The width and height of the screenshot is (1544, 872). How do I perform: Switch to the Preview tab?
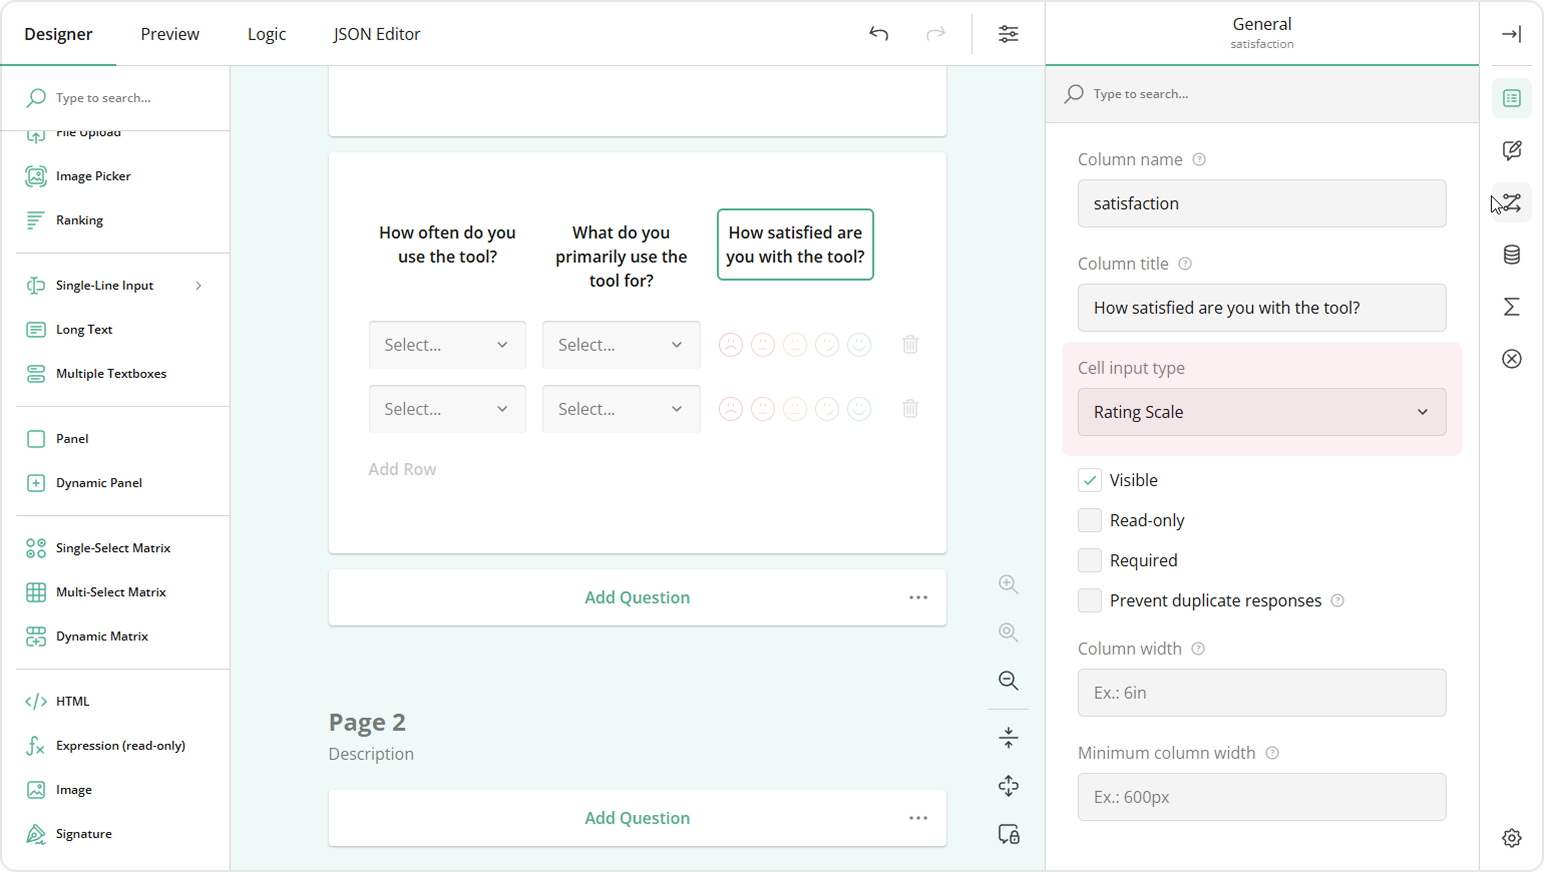(x=170, y=34)
